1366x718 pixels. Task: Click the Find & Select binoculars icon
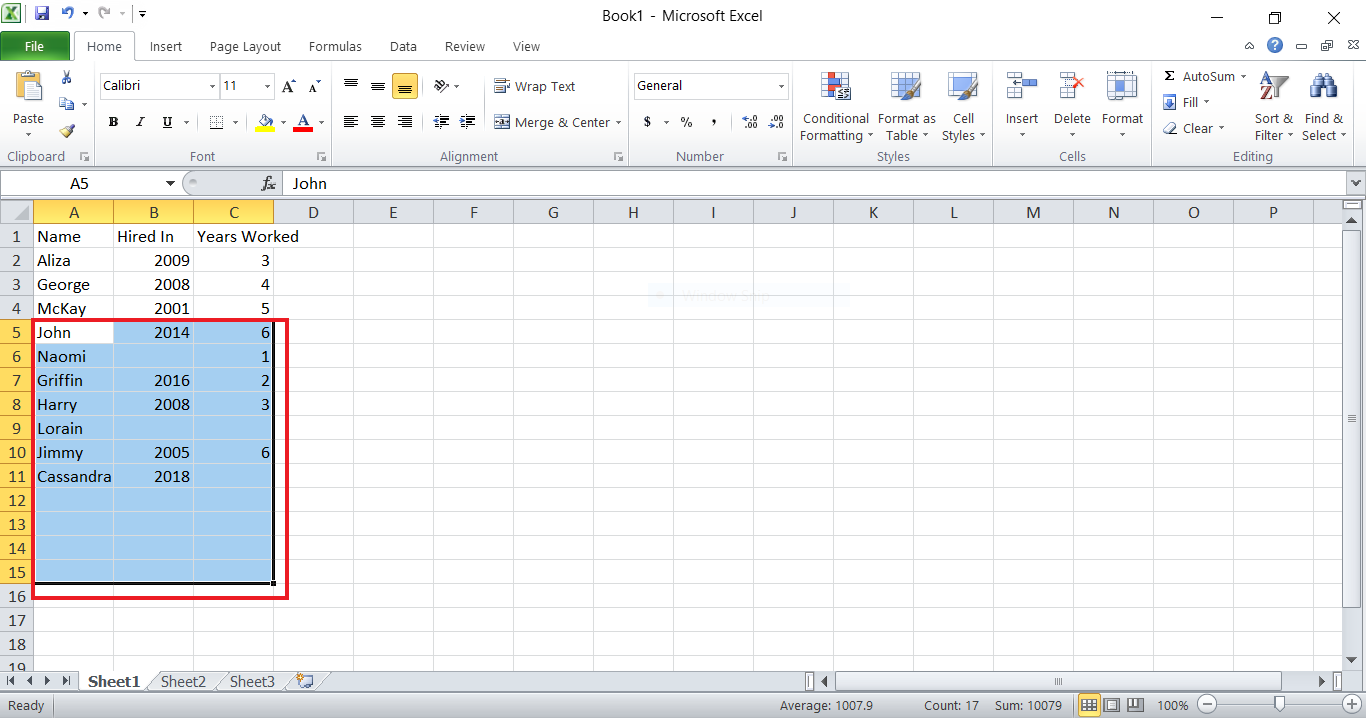coord(1323,86)
